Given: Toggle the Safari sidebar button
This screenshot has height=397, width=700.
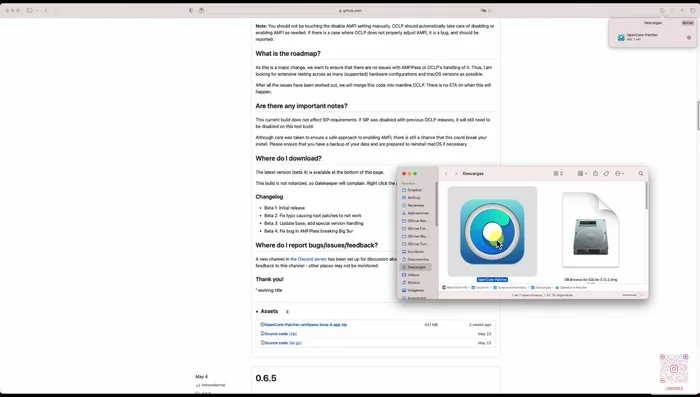Looking at the screenshot, I should [29, 10].
